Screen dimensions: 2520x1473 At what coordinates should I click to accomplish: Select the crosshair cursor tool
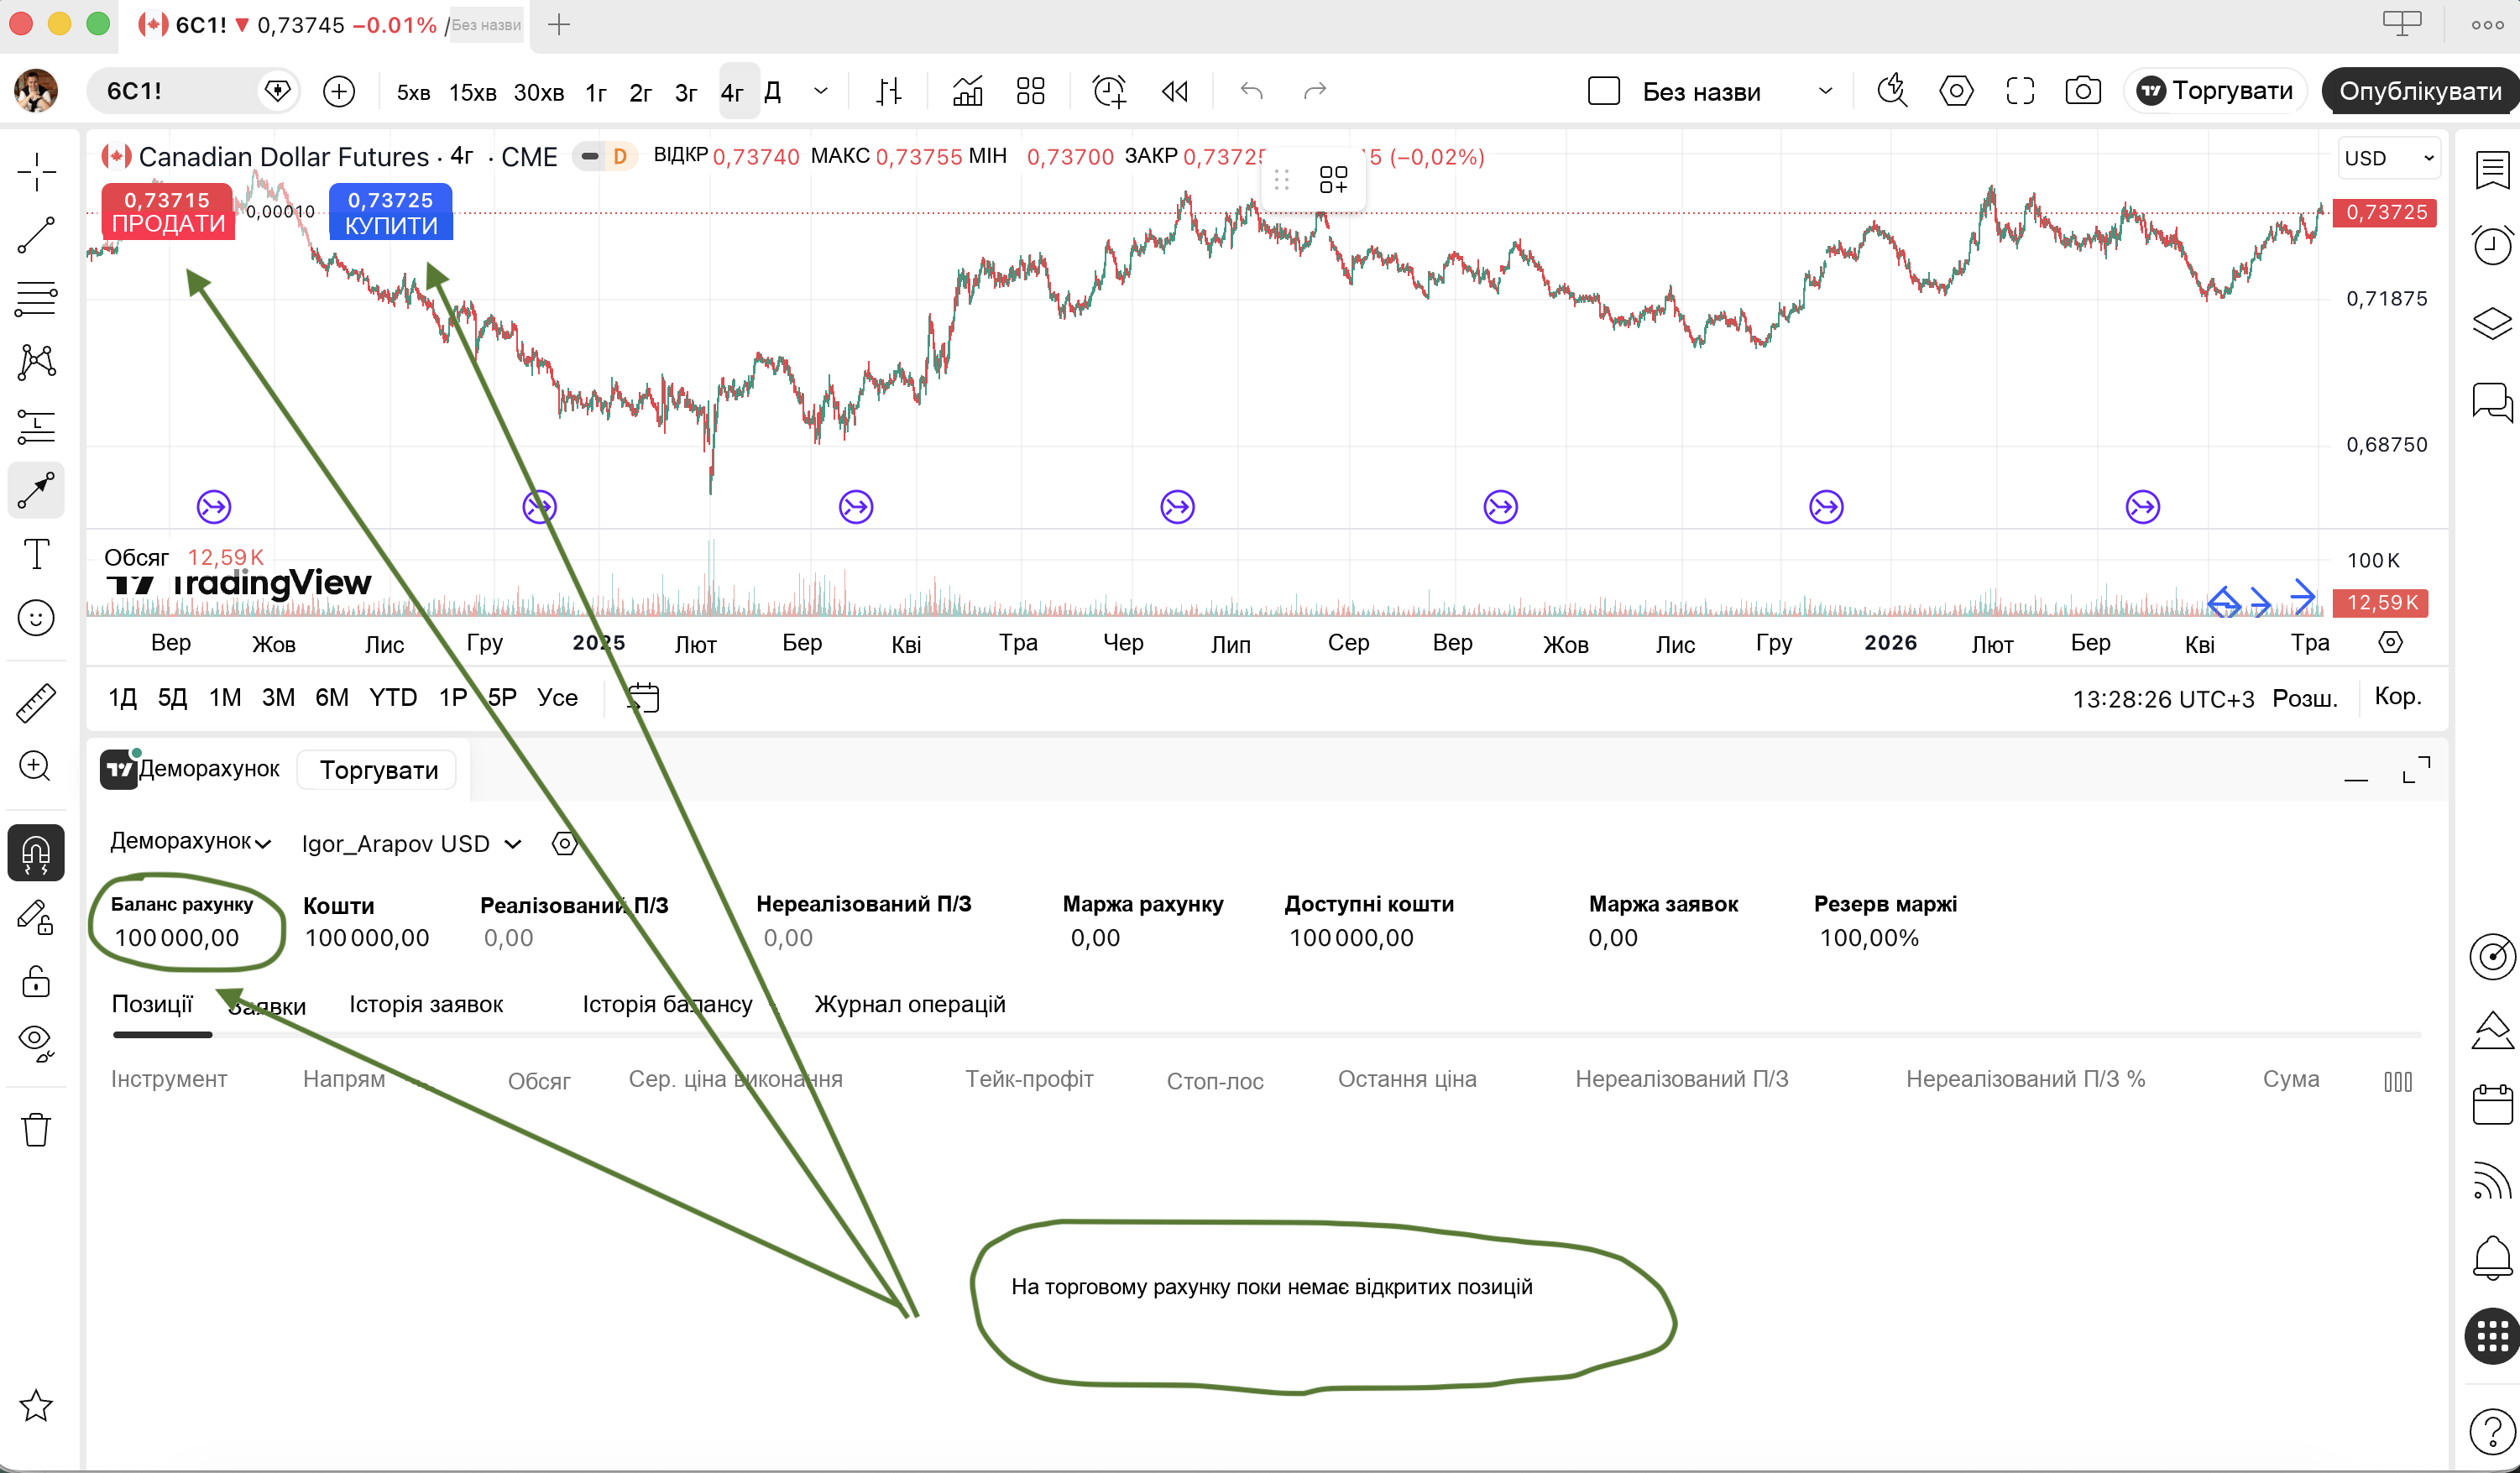click(x=36, y=171)
